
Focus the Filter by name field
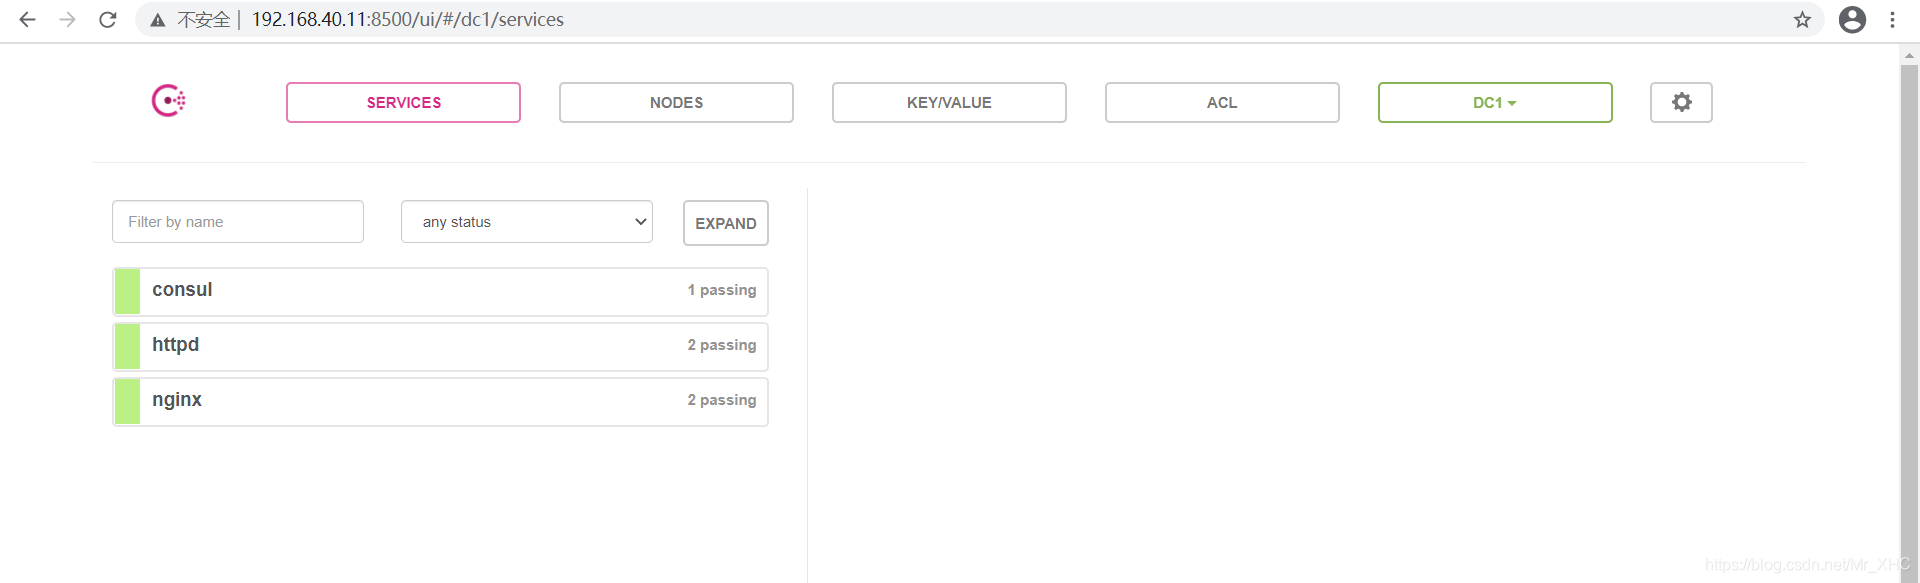click(x=238, y=222)
